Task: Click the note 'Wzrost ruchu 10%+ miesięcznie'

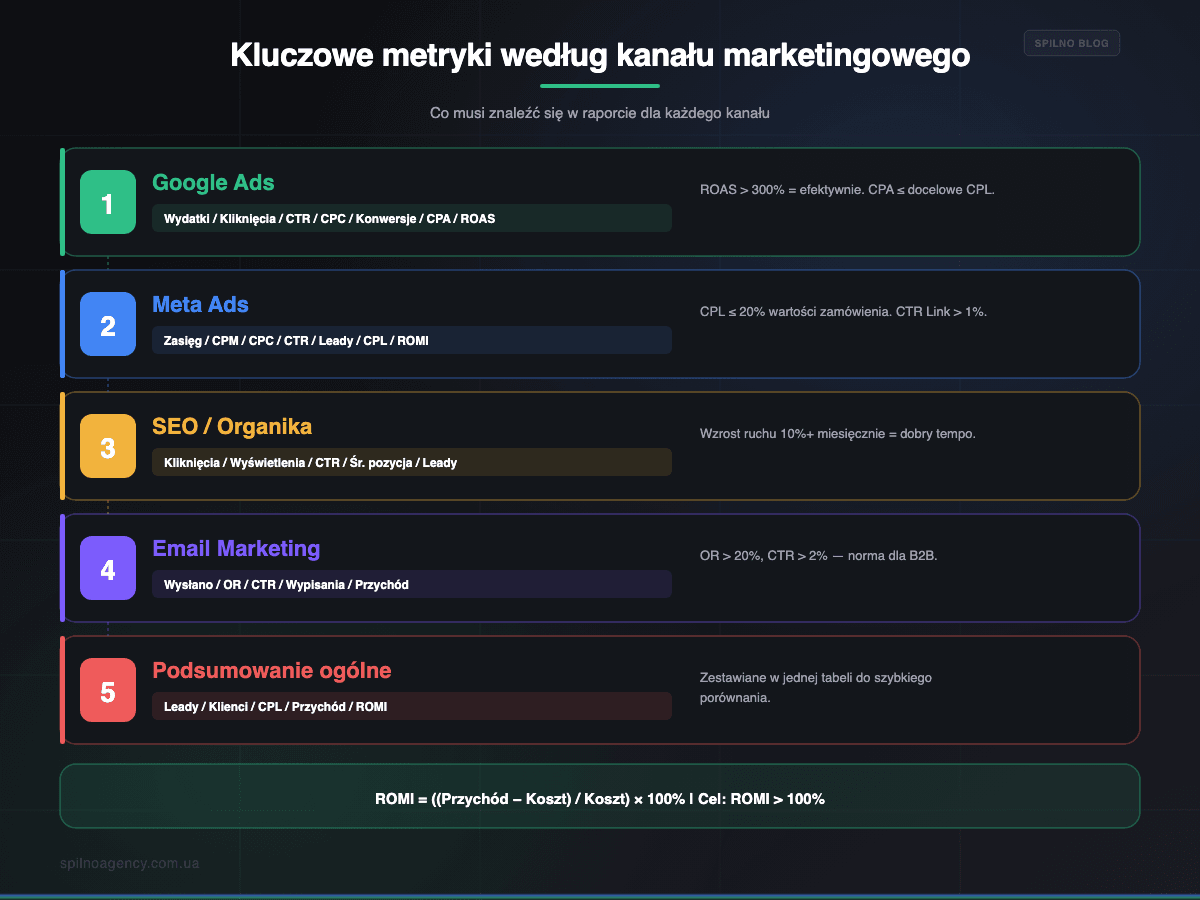Action: [x=837, y=433]
